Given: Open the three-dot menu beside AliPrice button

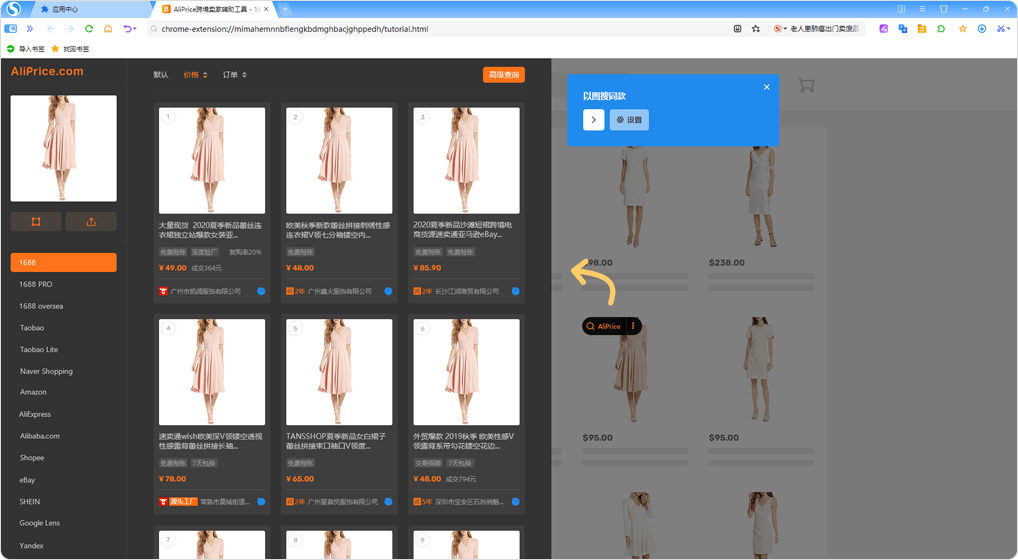Looking at the screenshot, I should pyautogui.click(x=633, y=326).
